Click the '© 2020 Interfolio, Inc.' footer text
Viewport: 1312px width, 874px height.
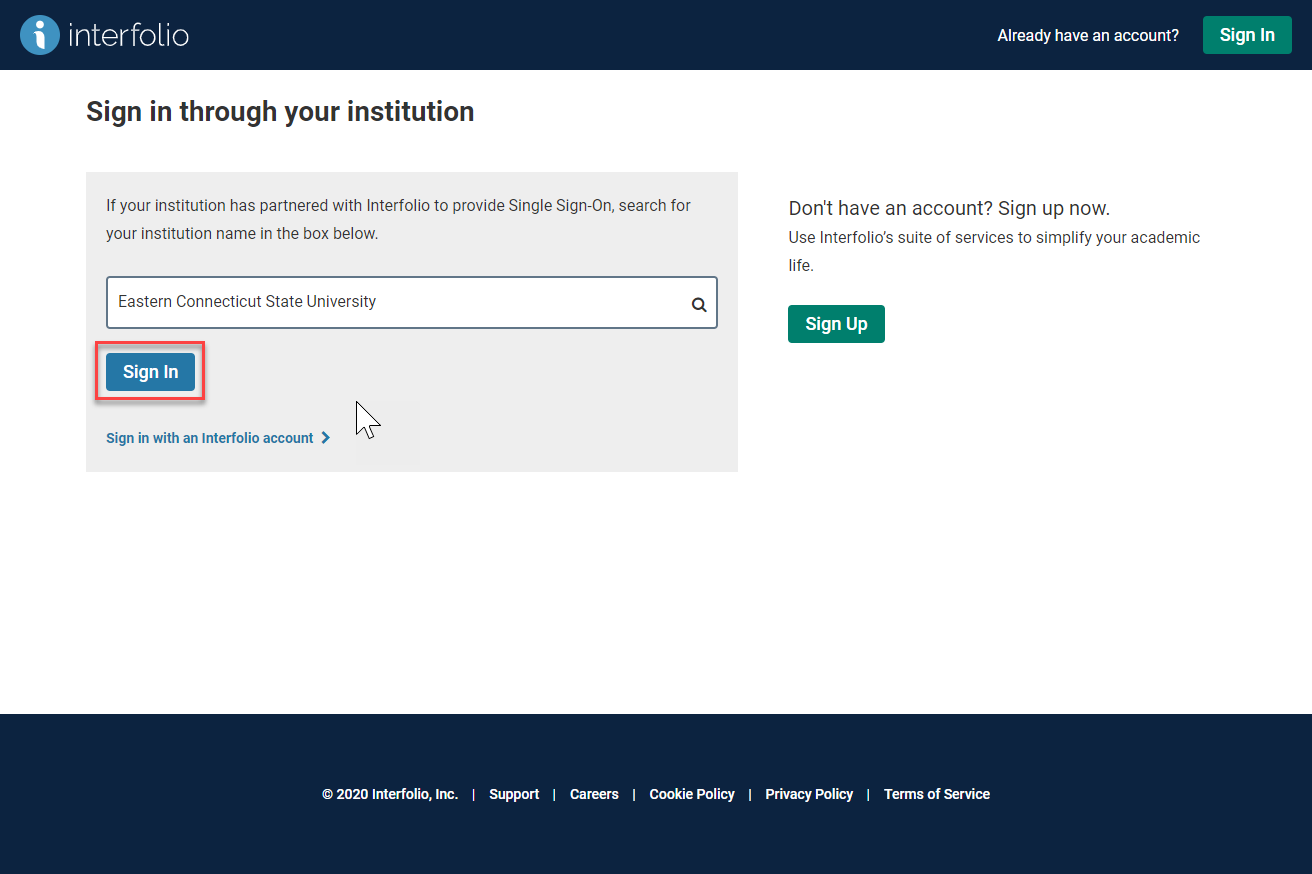[390, 794]
